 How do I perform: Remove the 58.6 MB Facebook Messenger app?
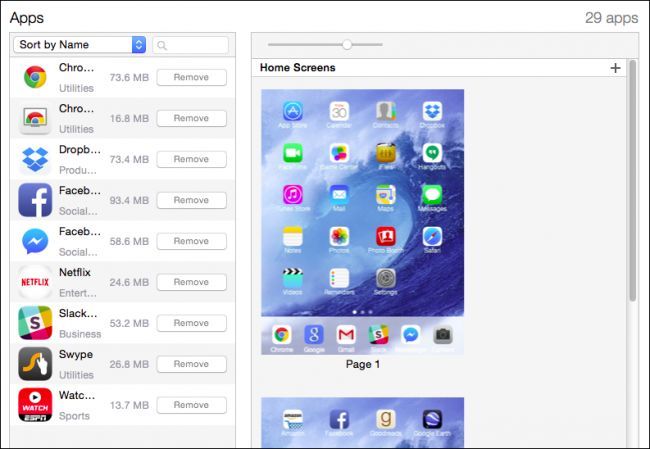[192, 241]
